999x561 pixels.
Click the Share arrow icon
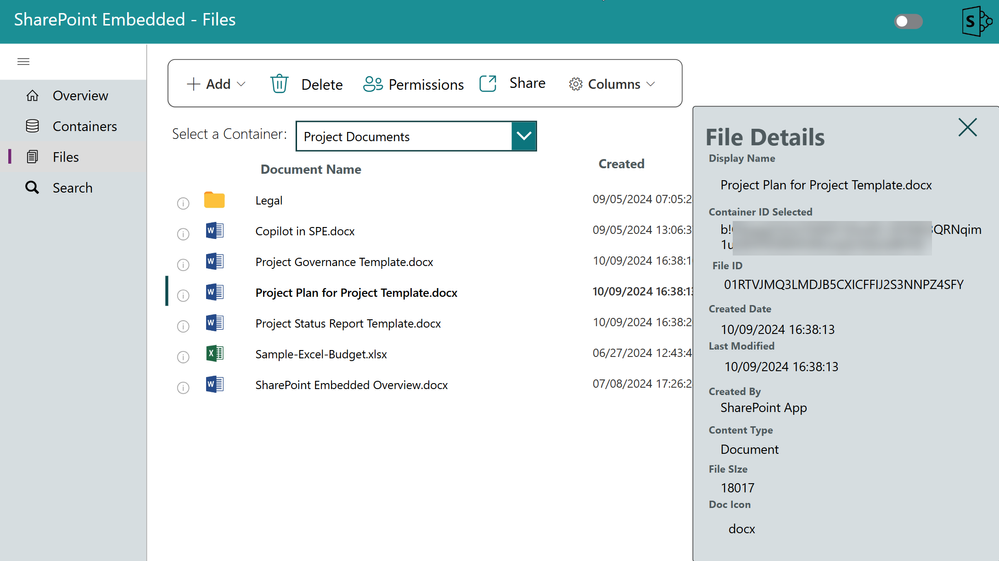(x=488, y=83)
